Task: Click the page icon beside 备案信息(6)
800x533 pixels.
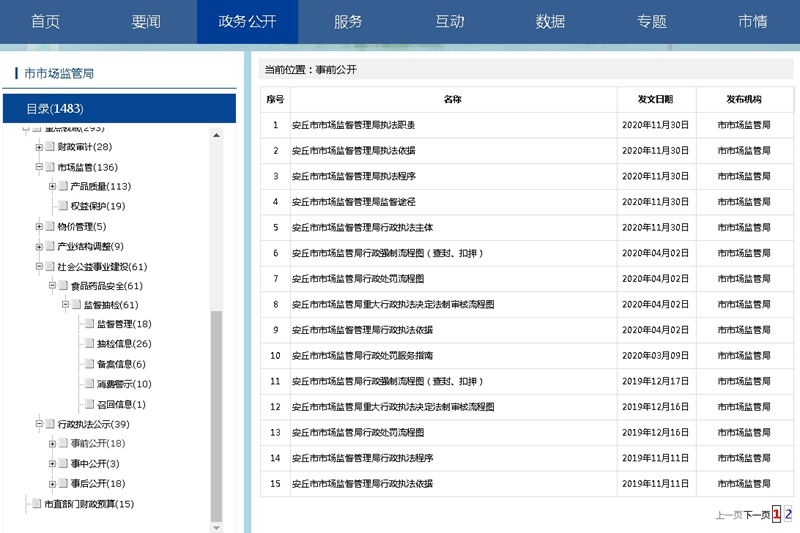Action: coord(89,364)
